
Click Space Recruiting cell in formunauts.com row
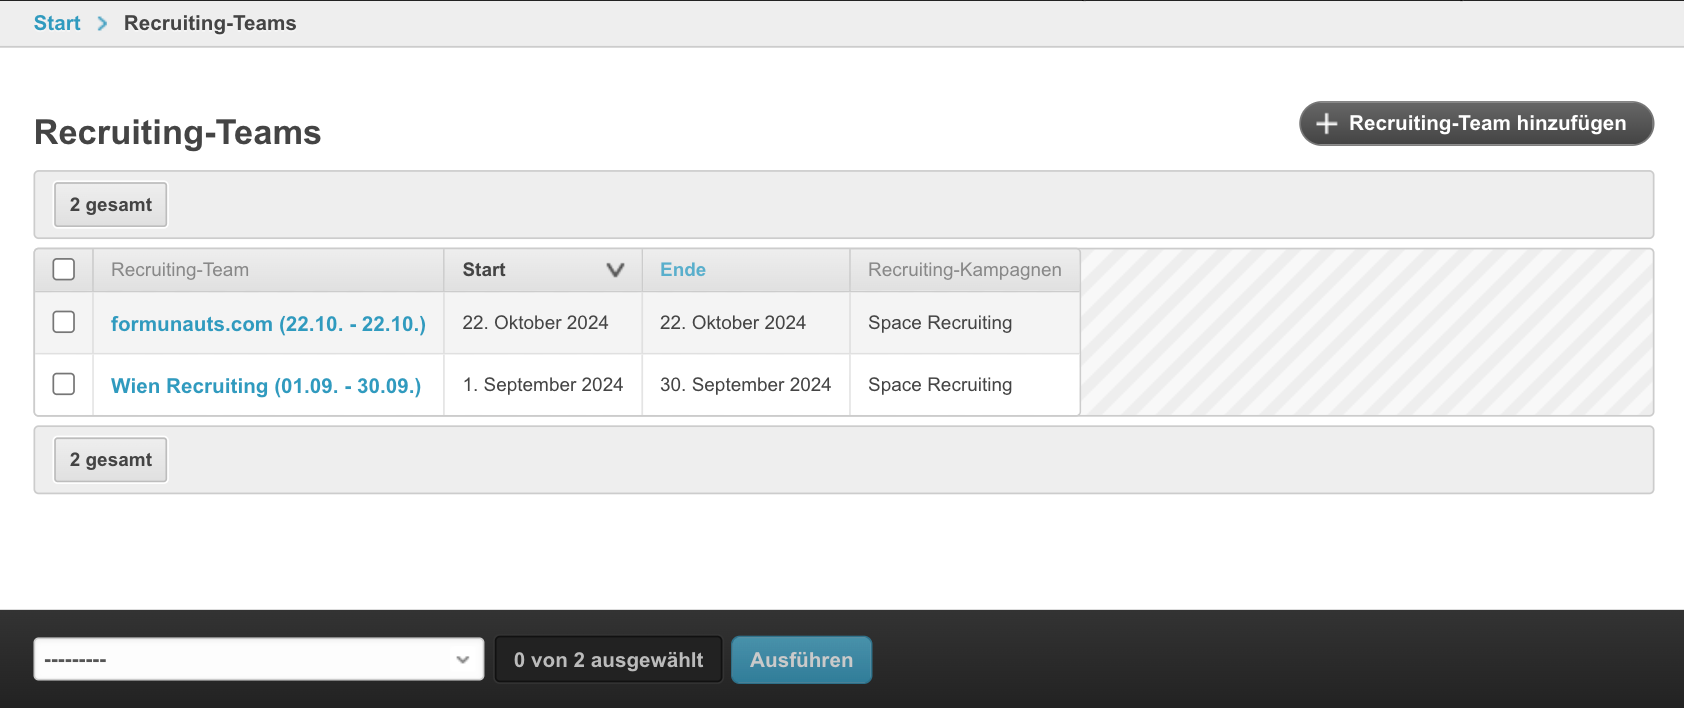coord(940,323)
